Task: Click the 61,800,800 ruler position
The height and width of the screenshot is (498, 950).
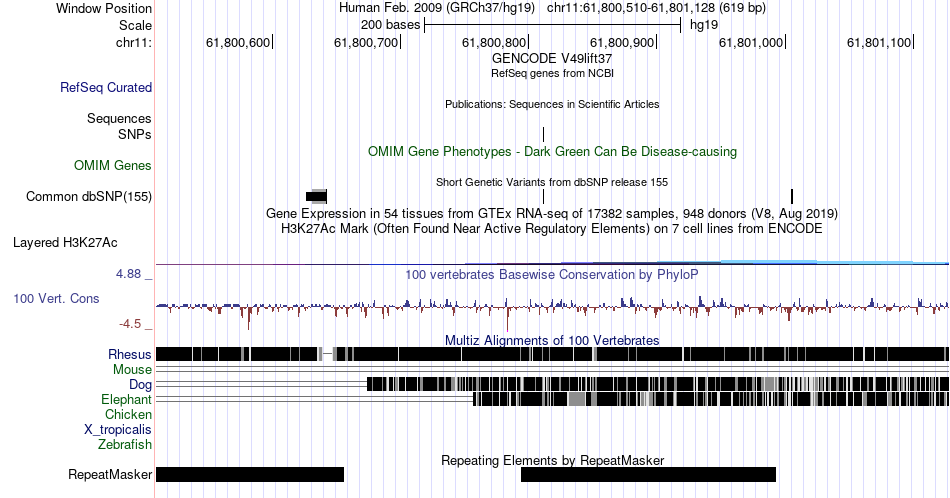Action: click(495, 42)
